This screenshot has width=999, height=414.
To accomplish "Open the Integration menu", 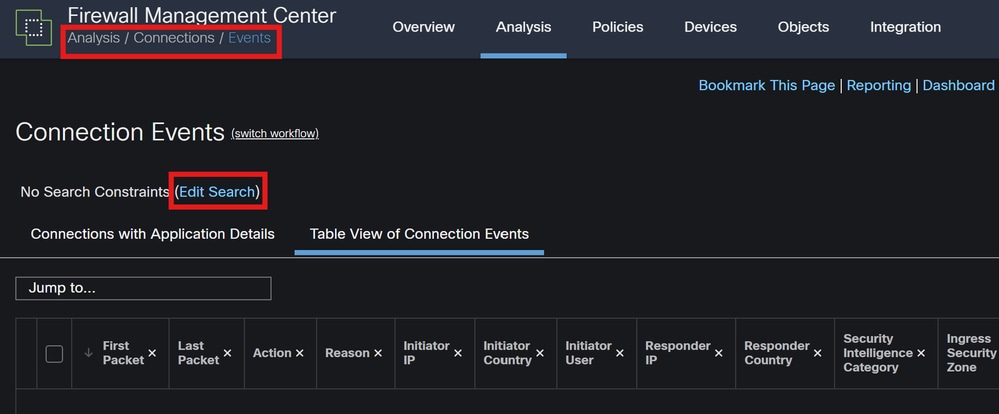I will tap(905, 27).
